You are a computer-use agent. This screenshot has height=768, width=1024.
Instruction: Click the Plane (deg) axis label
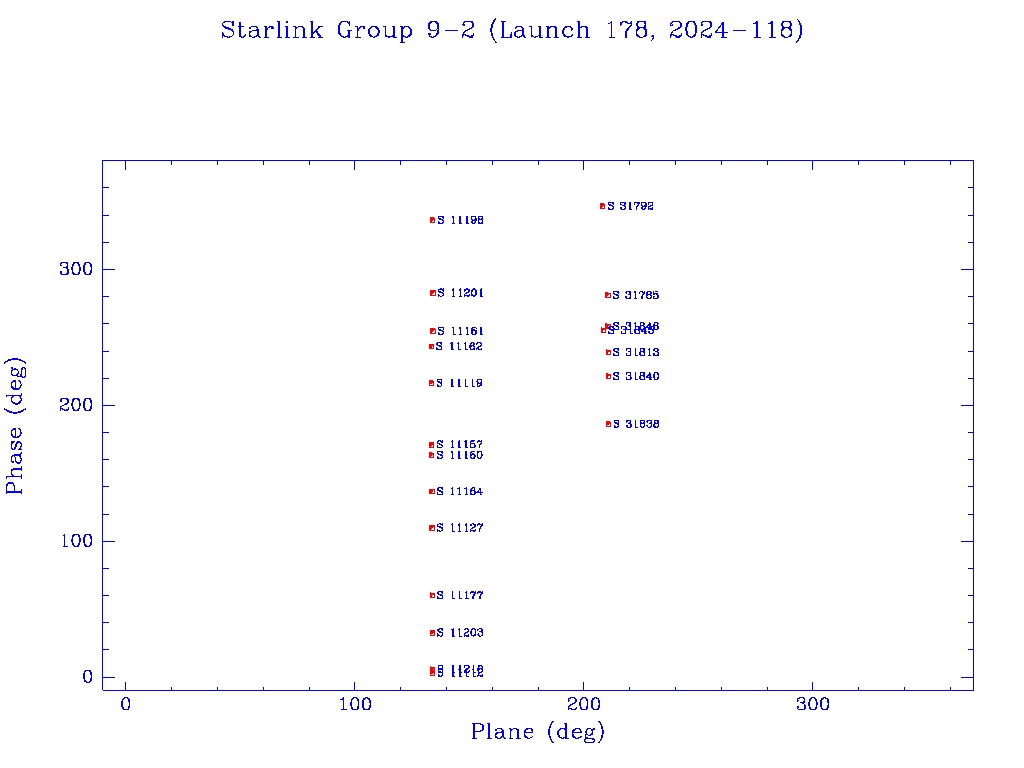tap(538, 732)
